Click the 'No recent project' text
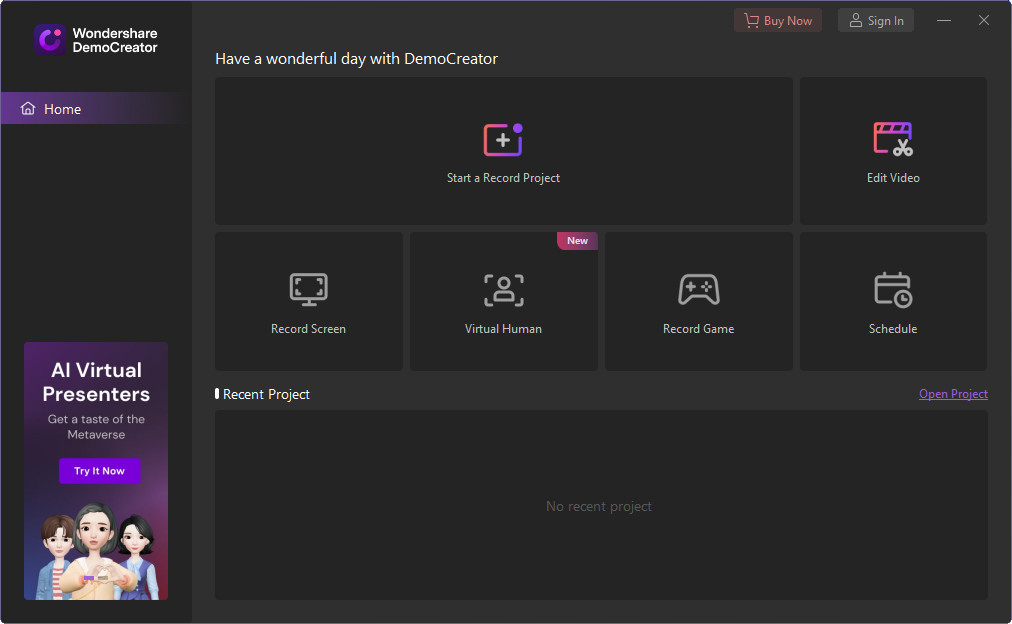Image resolution: width=1012 pixels, height=624 pixels. tap(599, 507)
